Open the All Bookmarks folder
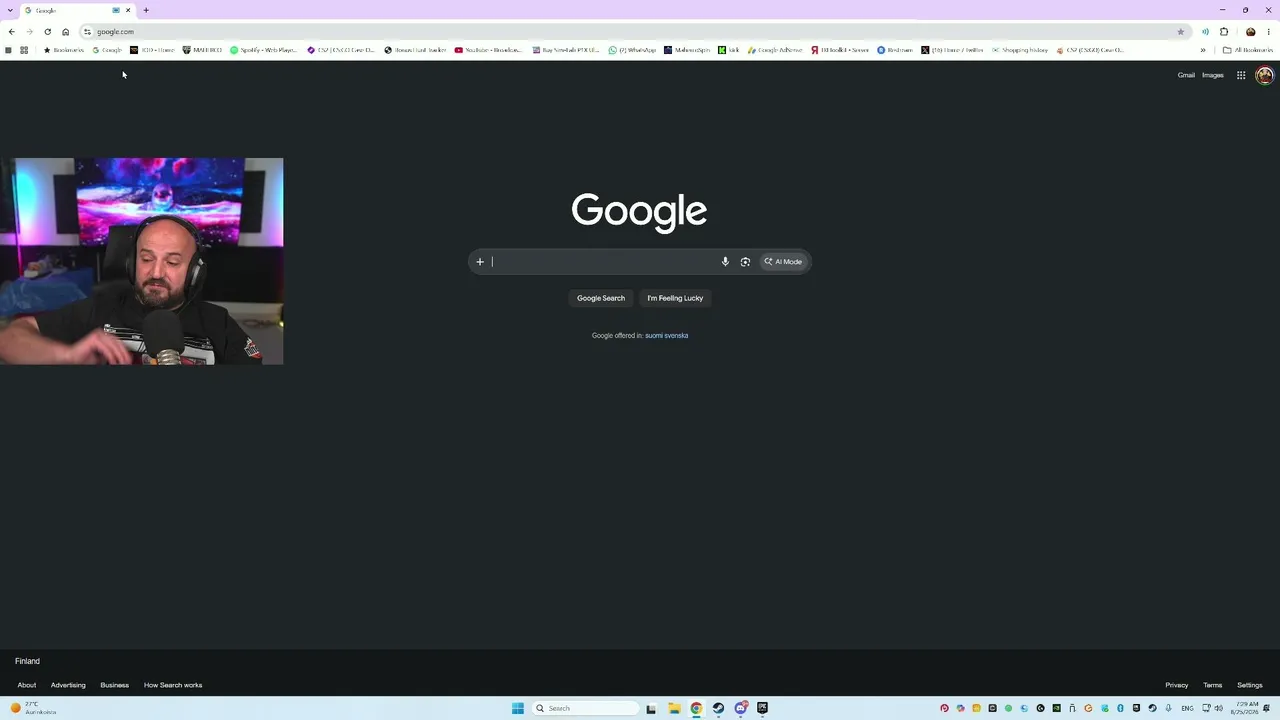This screenshot has width=1280, height=720. point(1248,50)
